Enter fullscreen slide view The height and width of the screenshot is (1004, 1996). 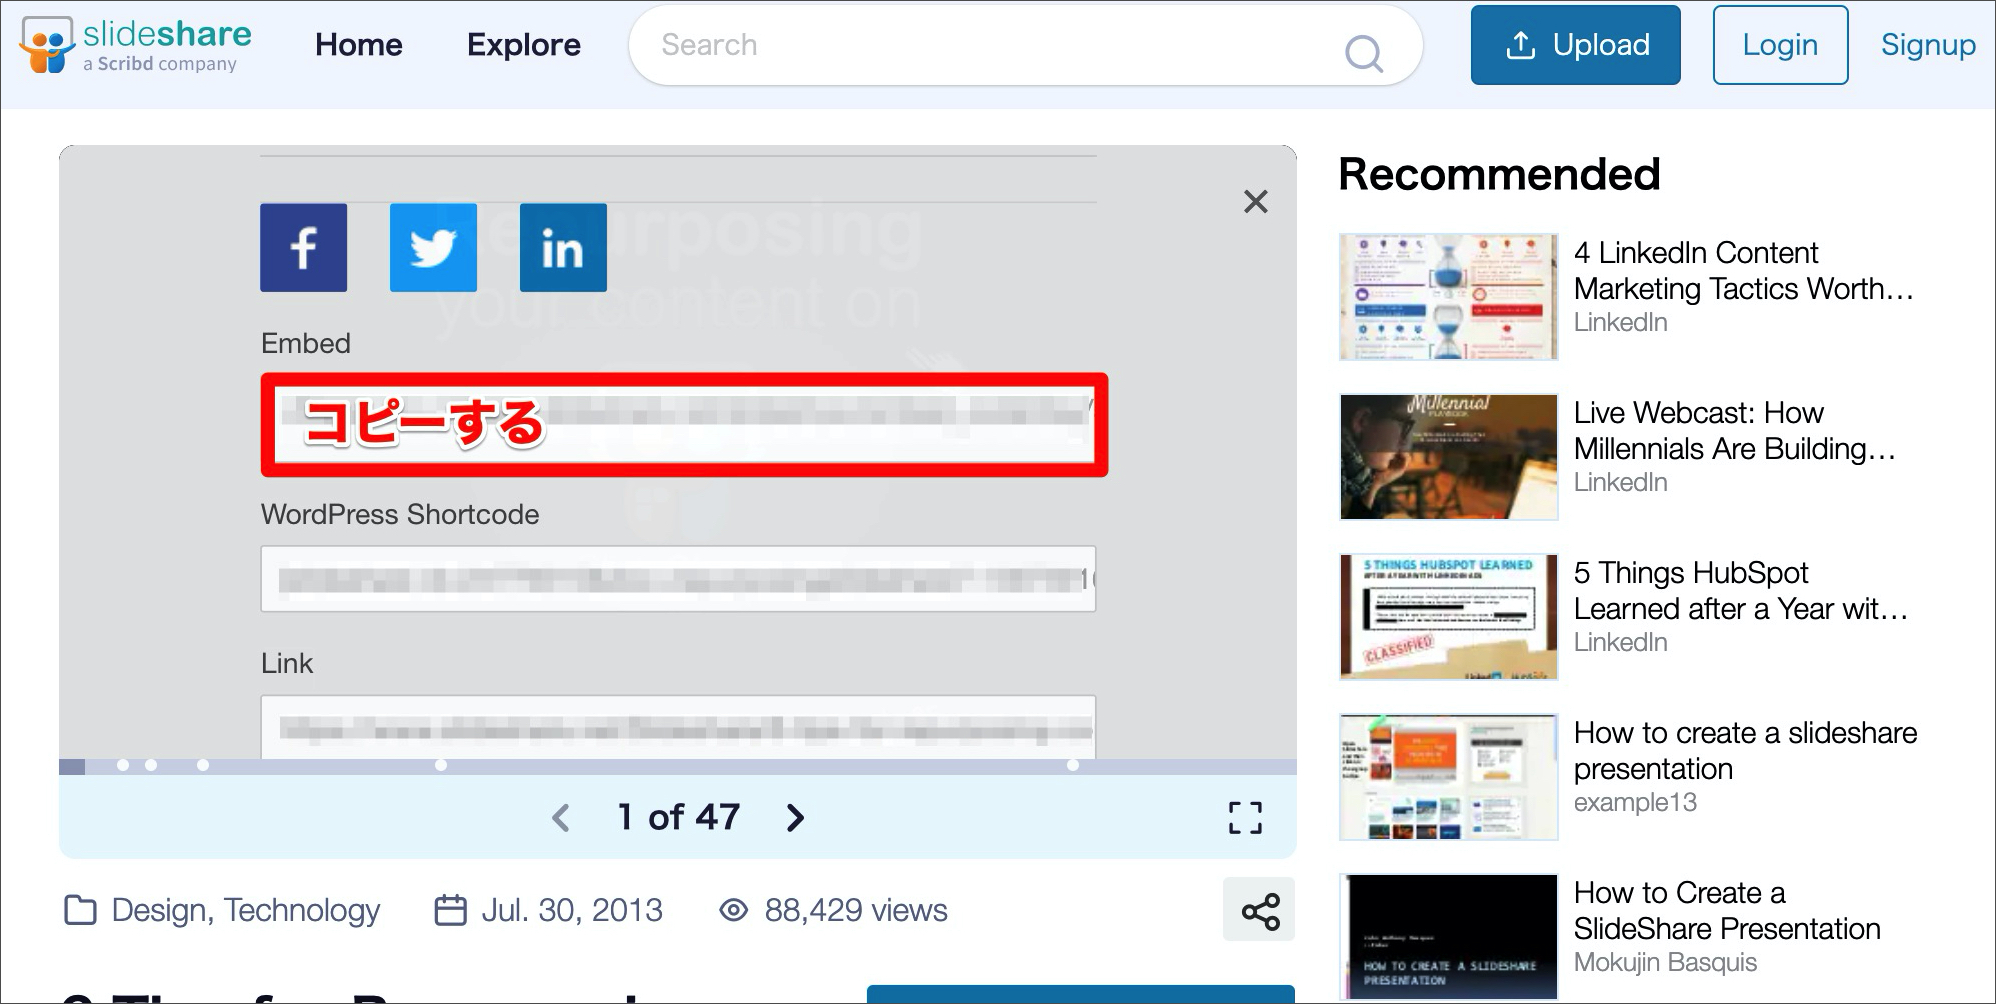tap(1245, 818)
